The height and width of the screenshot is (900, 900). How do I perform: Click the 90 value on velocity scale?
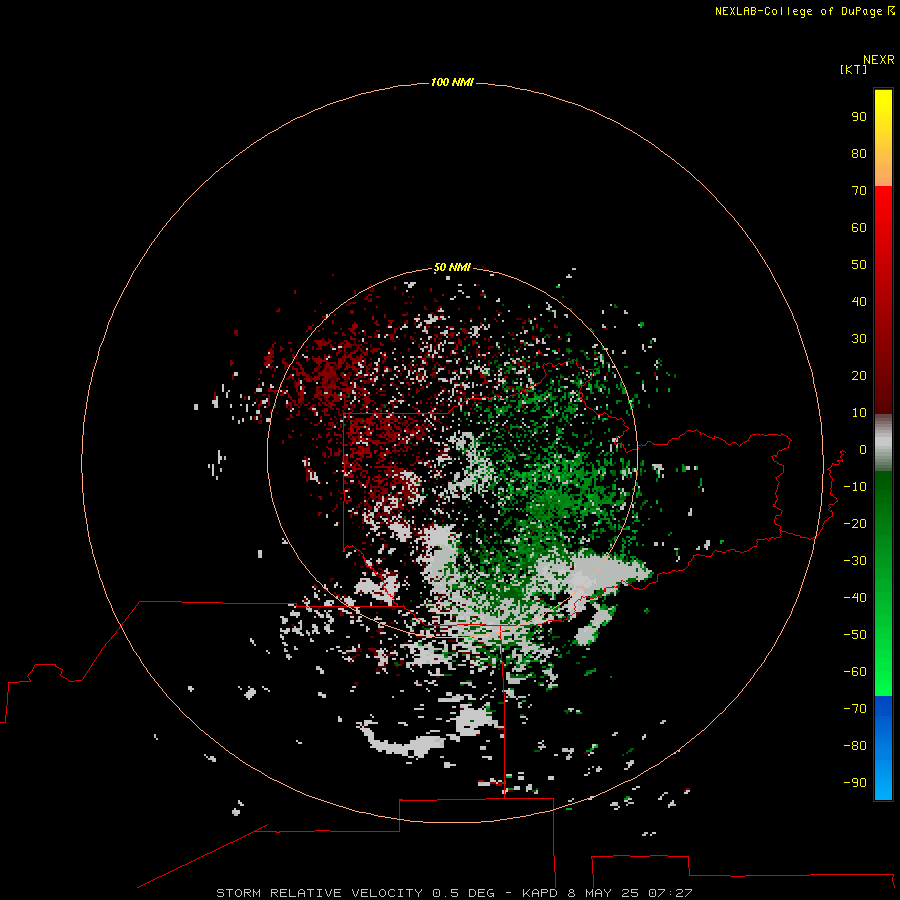click(x=859, y=117)
